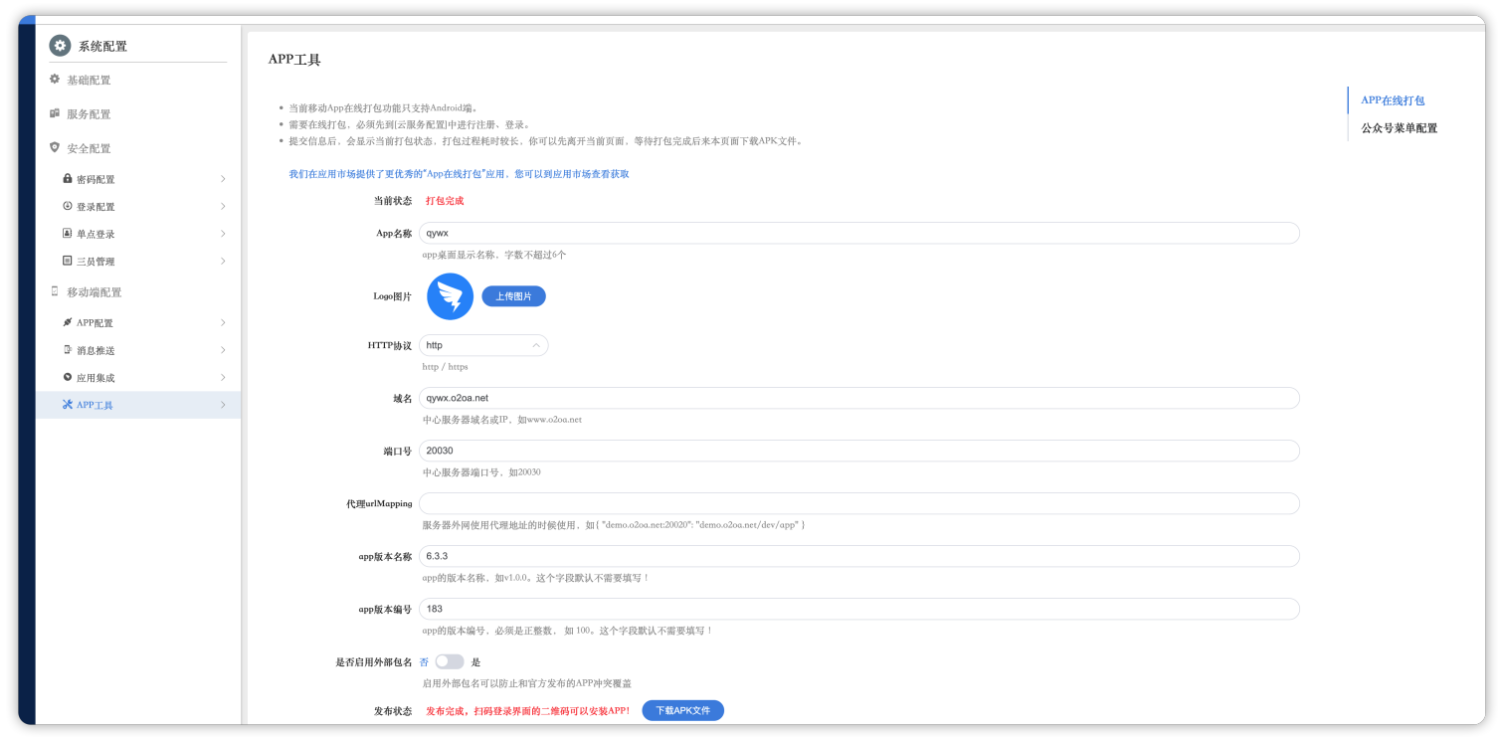Click the 域名 input field
1502x746 pixels.
(x=859, y=398)
